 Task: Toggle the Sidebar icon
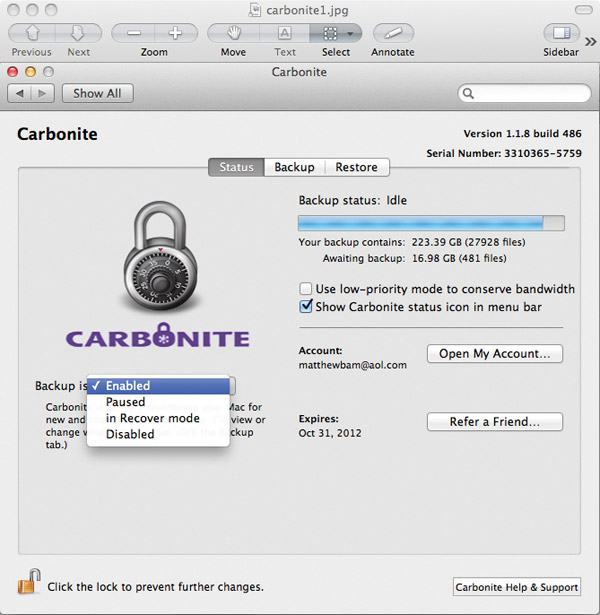pos(561,33)
